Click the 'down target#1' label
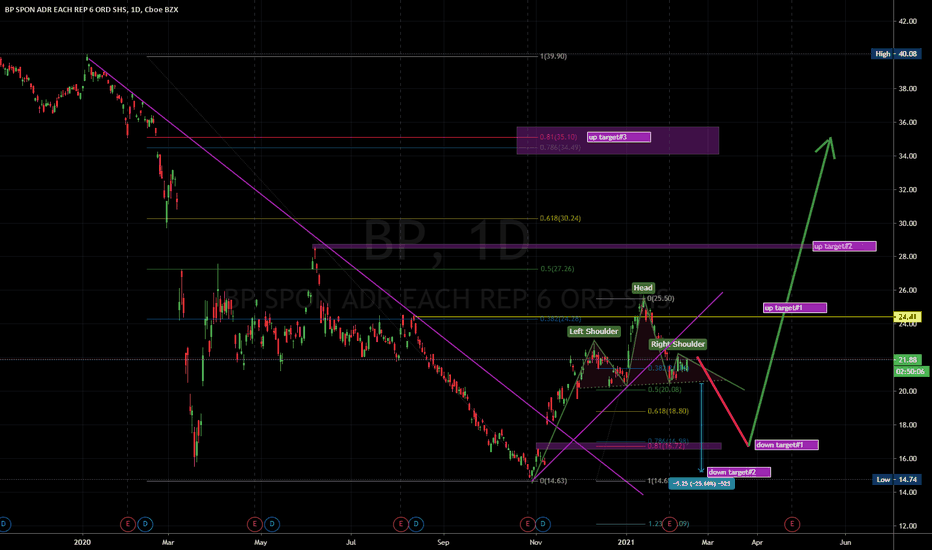932x550 pixels. click(786, 445)
